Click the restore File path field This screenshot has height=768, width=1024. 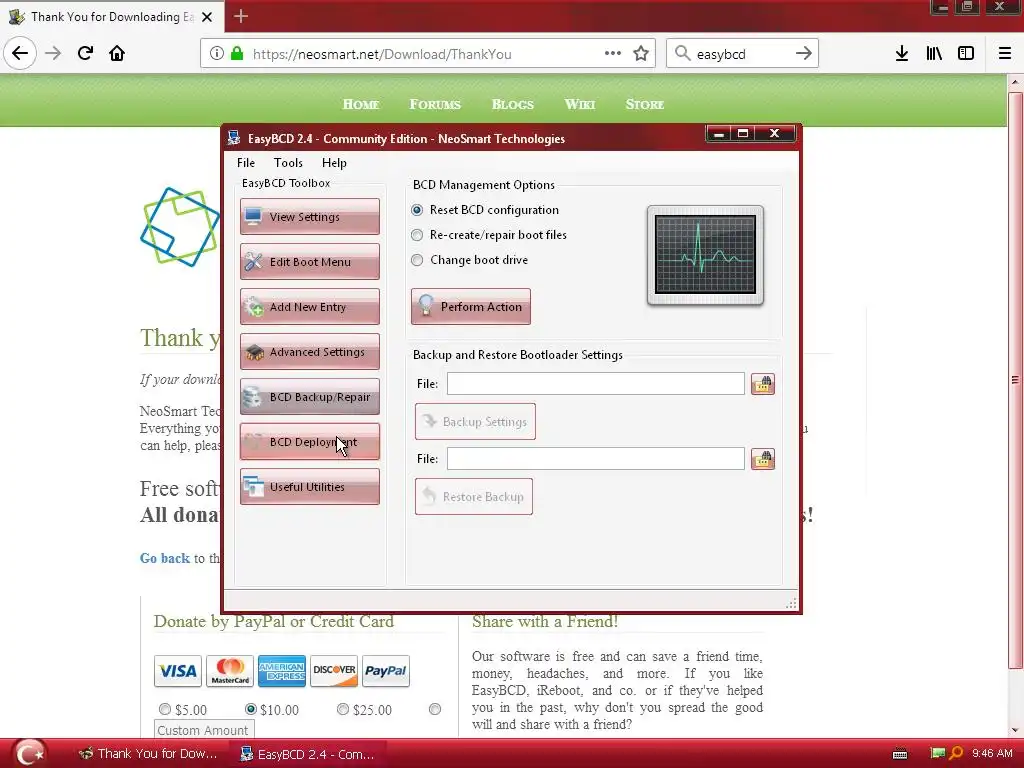pos(596,458)
